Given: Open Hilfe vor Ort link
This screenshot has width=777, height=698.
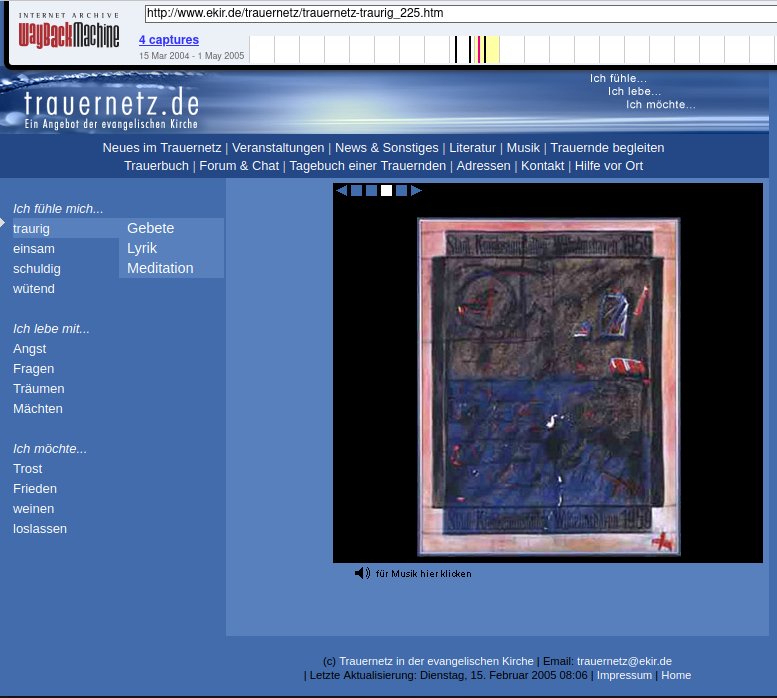Looking at the screenshot, I should click(609, 165).
